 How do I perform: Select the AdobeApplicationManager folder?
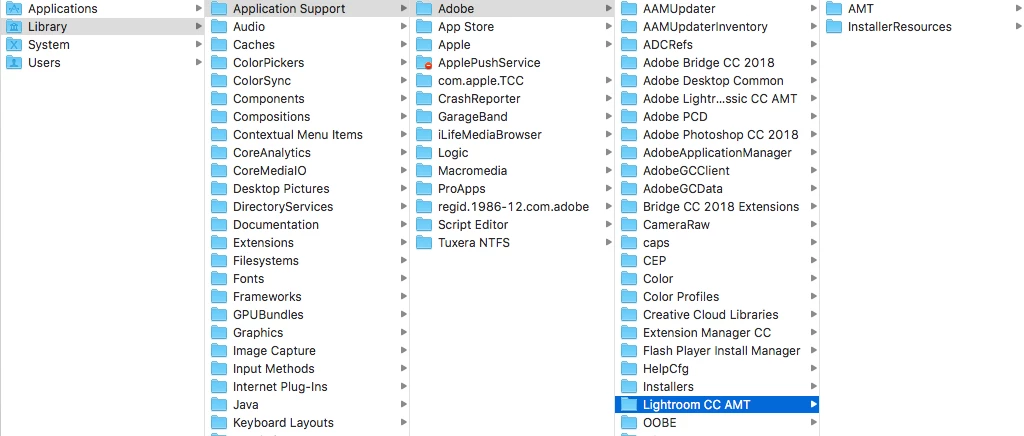[717, 153]
